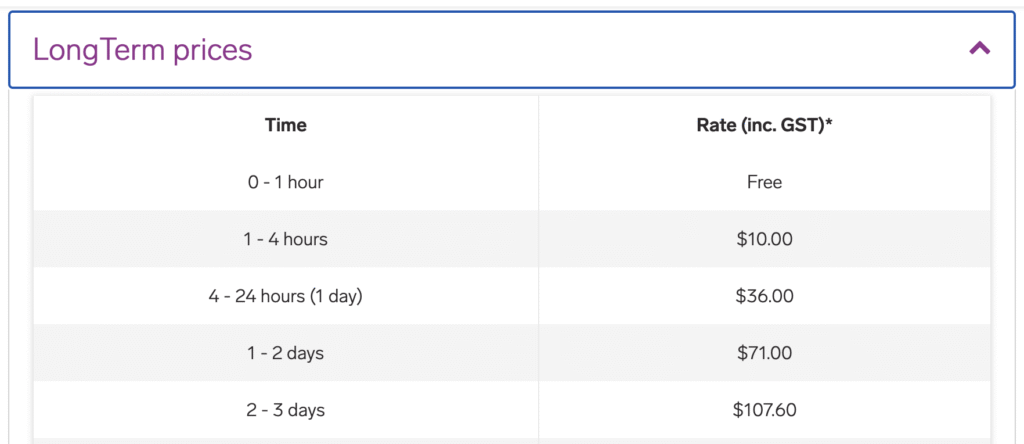Click the asterisk after Rate (inc. GST)
This screenshot has width=1024, height=444.
click(x=829, y=123)
